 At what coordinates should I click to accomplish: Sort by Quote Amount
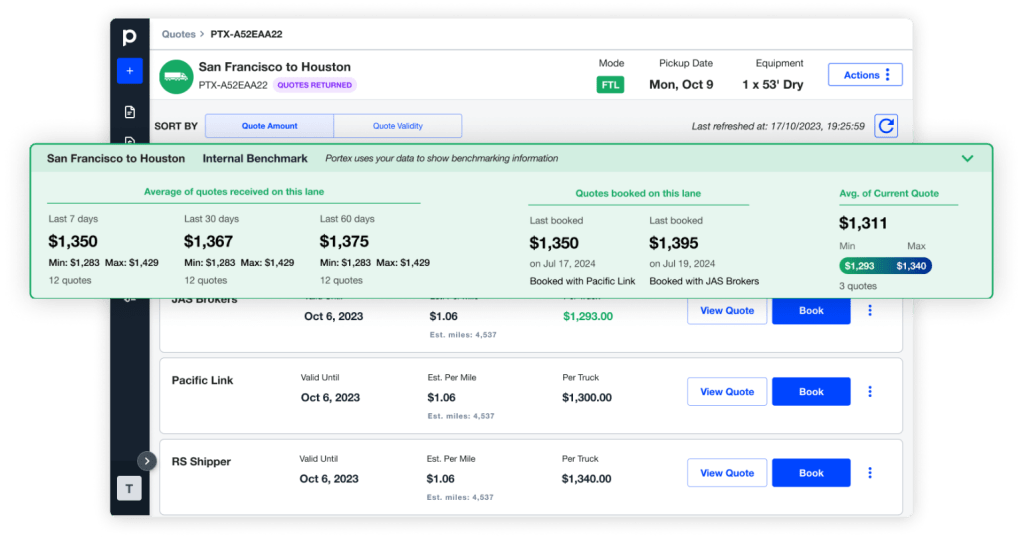[x=269, y=126]
